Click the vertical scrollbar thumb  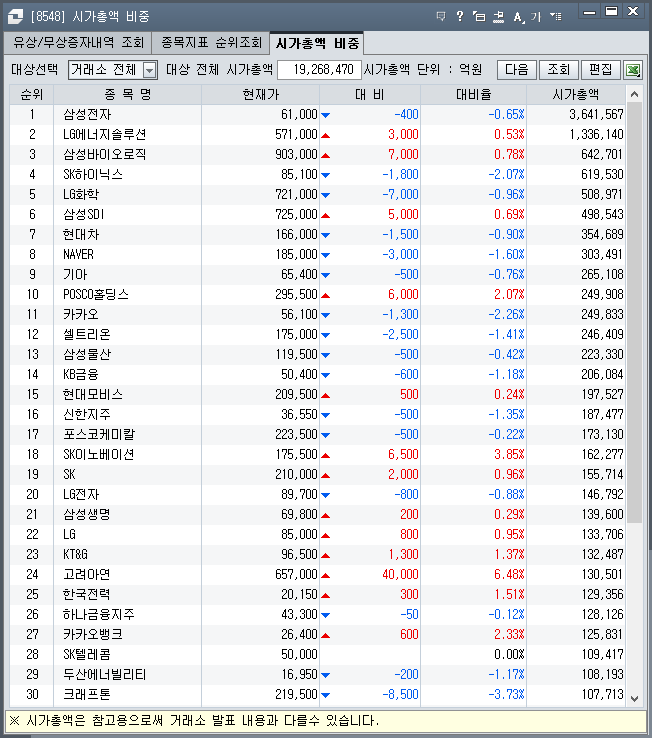(x=634, y=313)
